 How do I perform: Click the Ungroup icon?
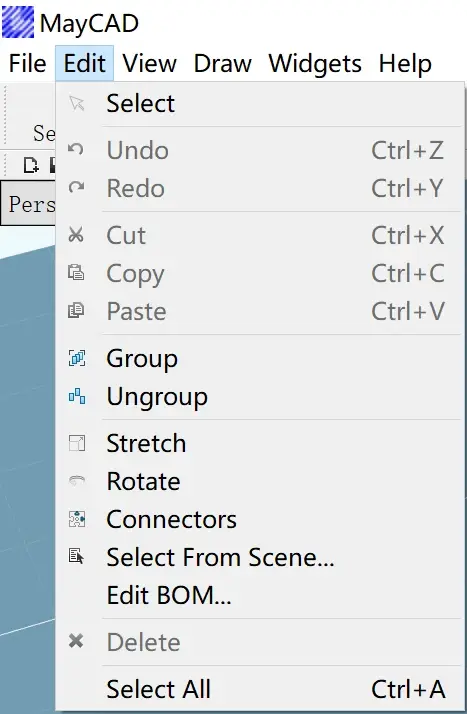pyautogui.click(x=76, y=396)
